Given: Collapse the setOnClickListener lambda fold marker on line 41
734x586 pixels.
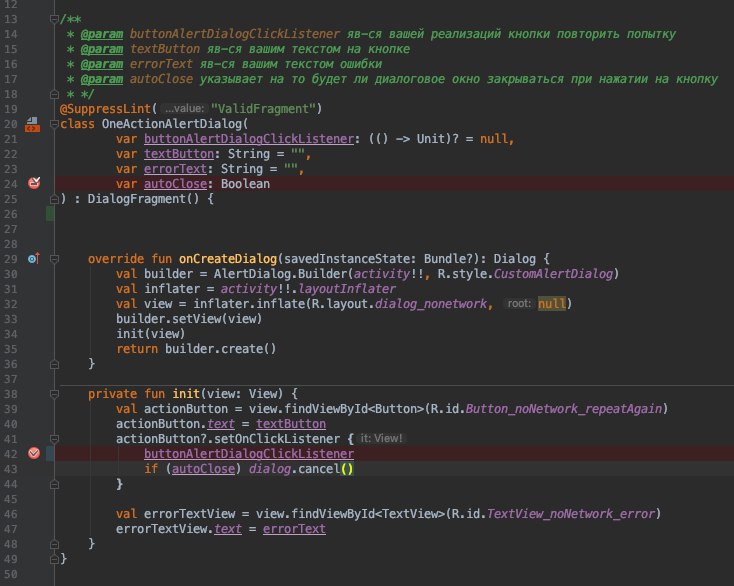Looking at the screenshot, I should pyautogui.click(x=54, y=439).
